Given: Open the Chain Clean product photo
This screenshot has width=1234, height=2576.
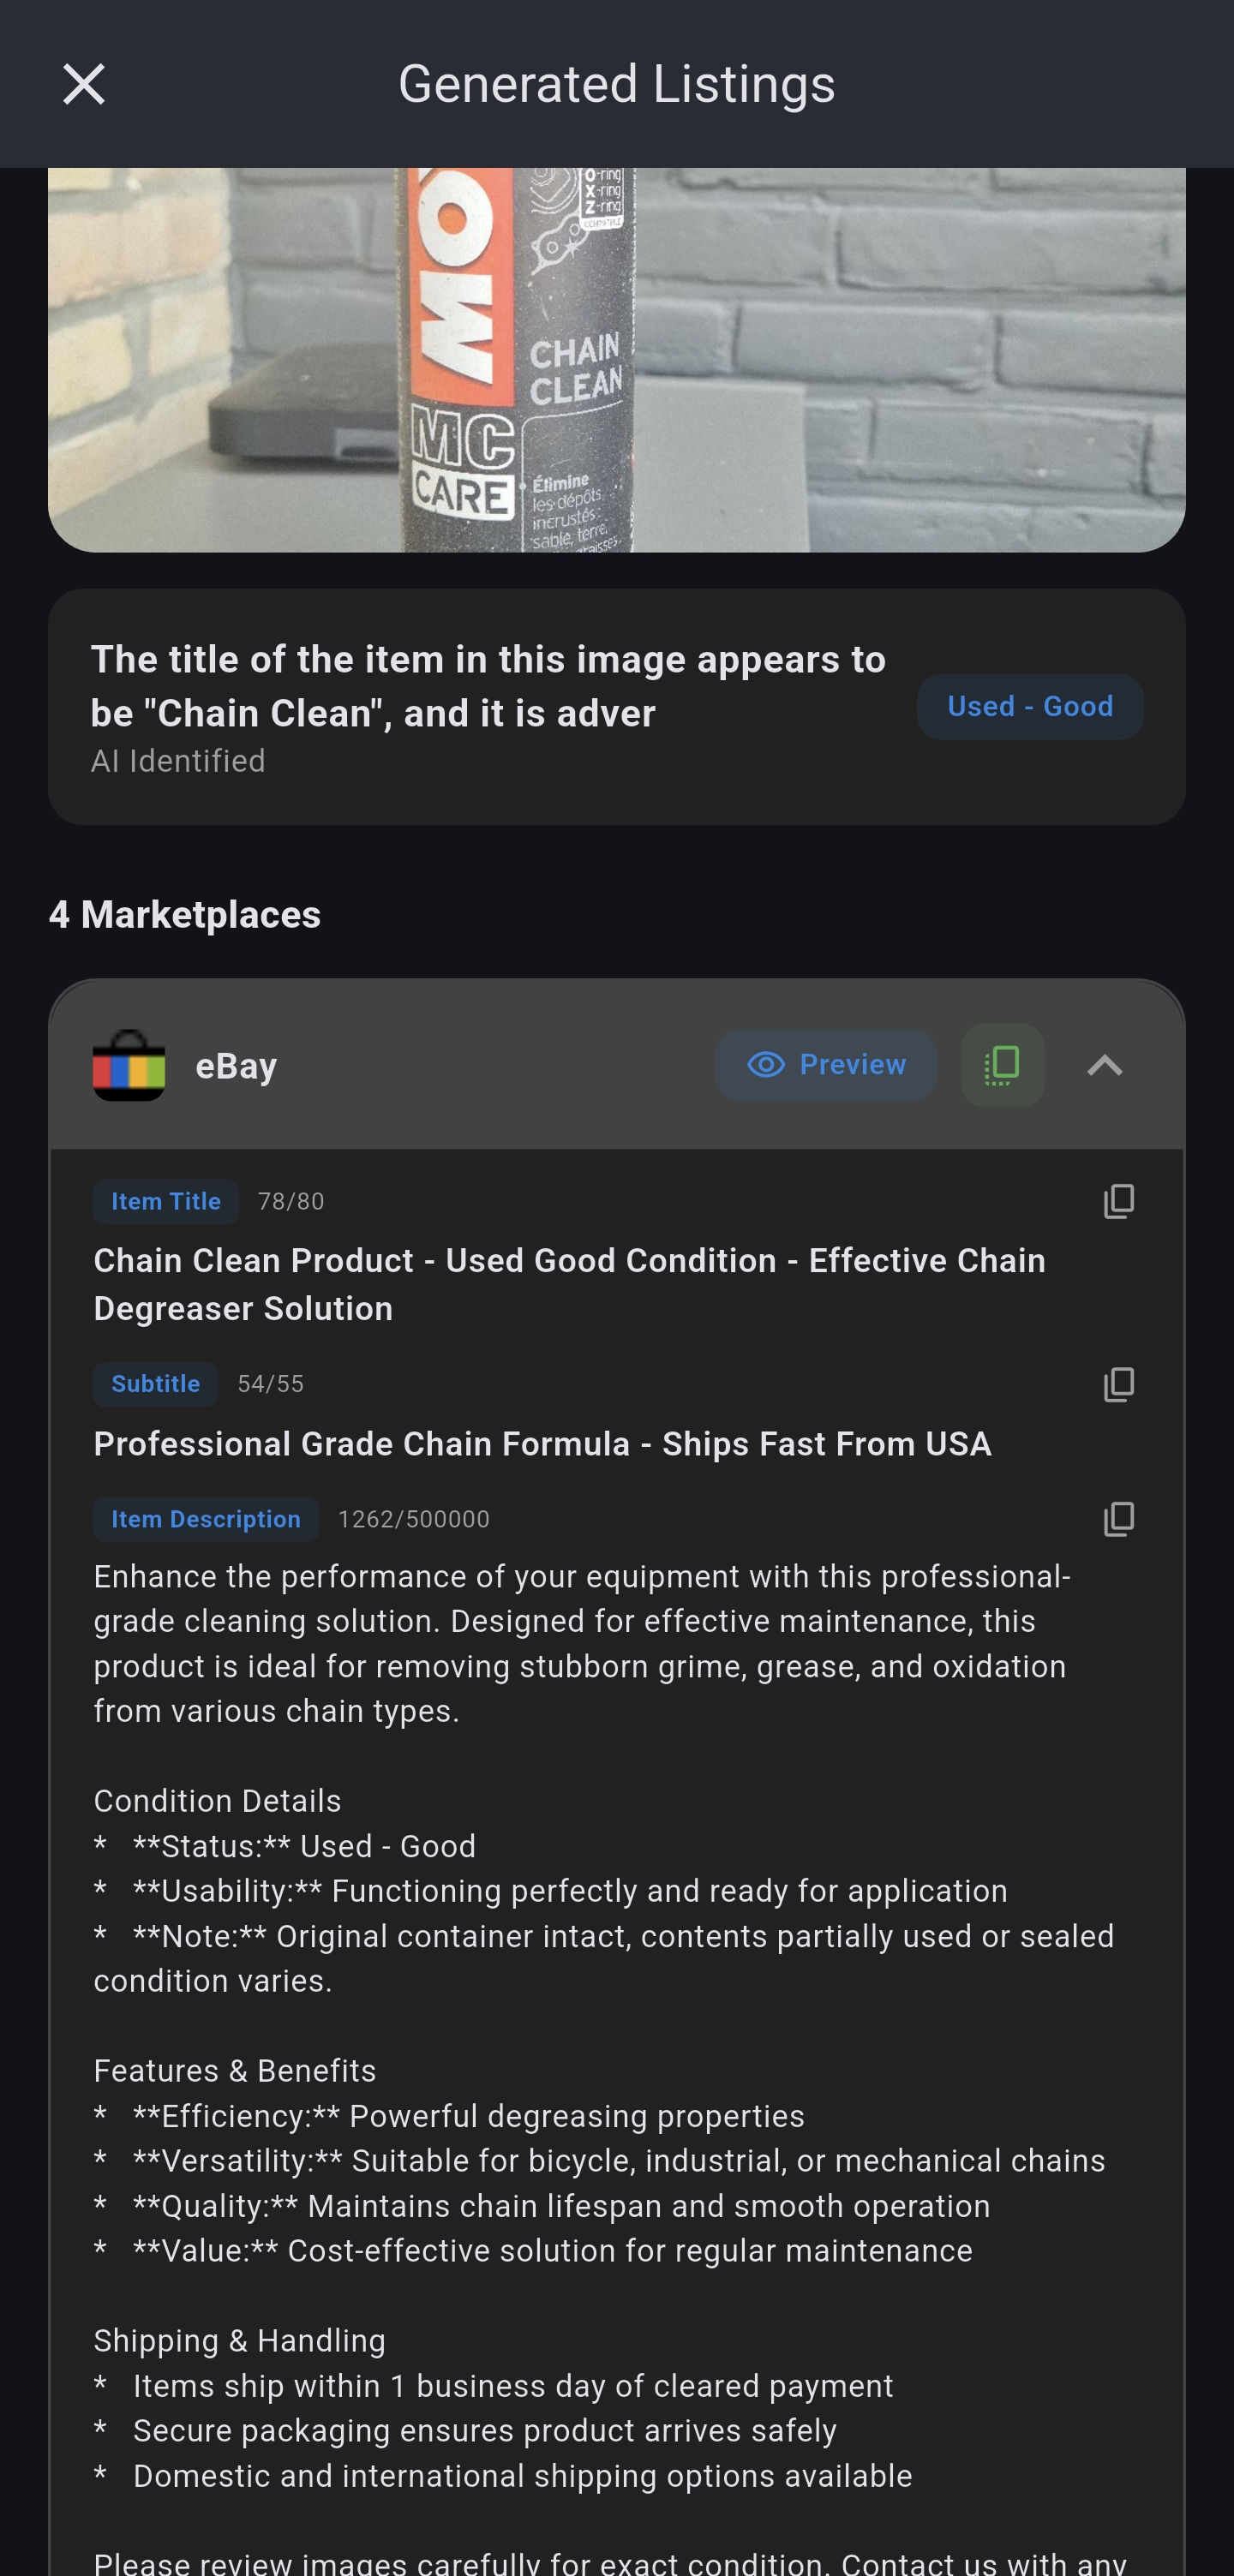Looking at the screenshot, I should tap(616, 360).
